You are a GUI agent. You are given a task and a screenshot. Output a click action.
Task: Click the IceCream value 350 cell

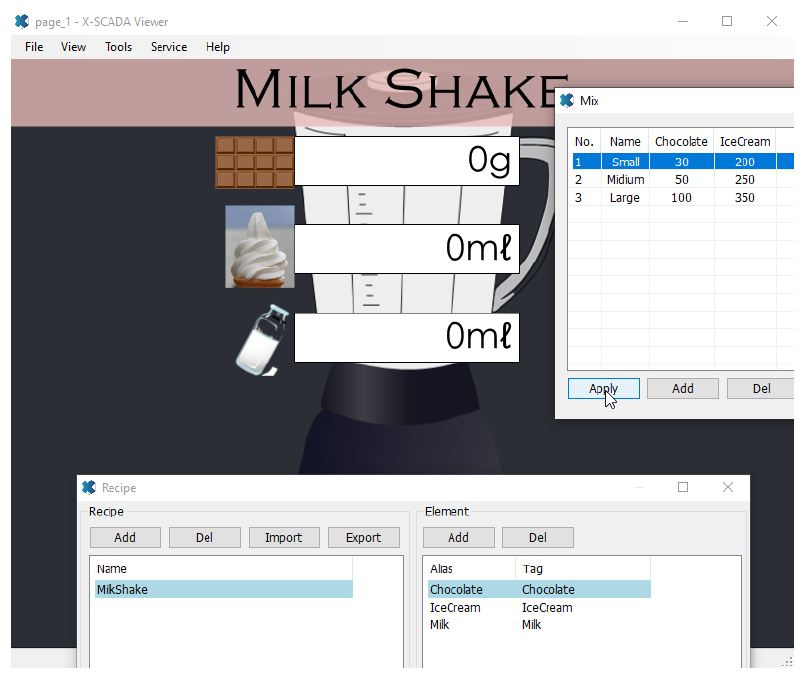(745, 197)
